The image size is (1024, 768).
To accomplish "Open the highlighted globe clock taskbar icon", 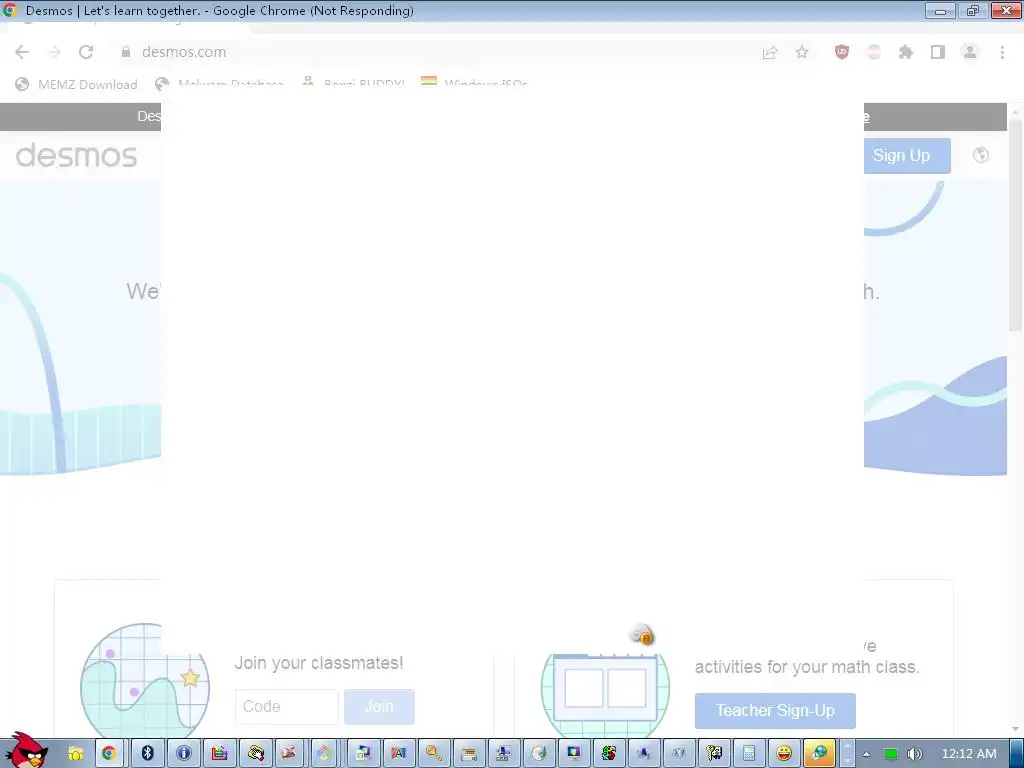I will tap(819, 754).
